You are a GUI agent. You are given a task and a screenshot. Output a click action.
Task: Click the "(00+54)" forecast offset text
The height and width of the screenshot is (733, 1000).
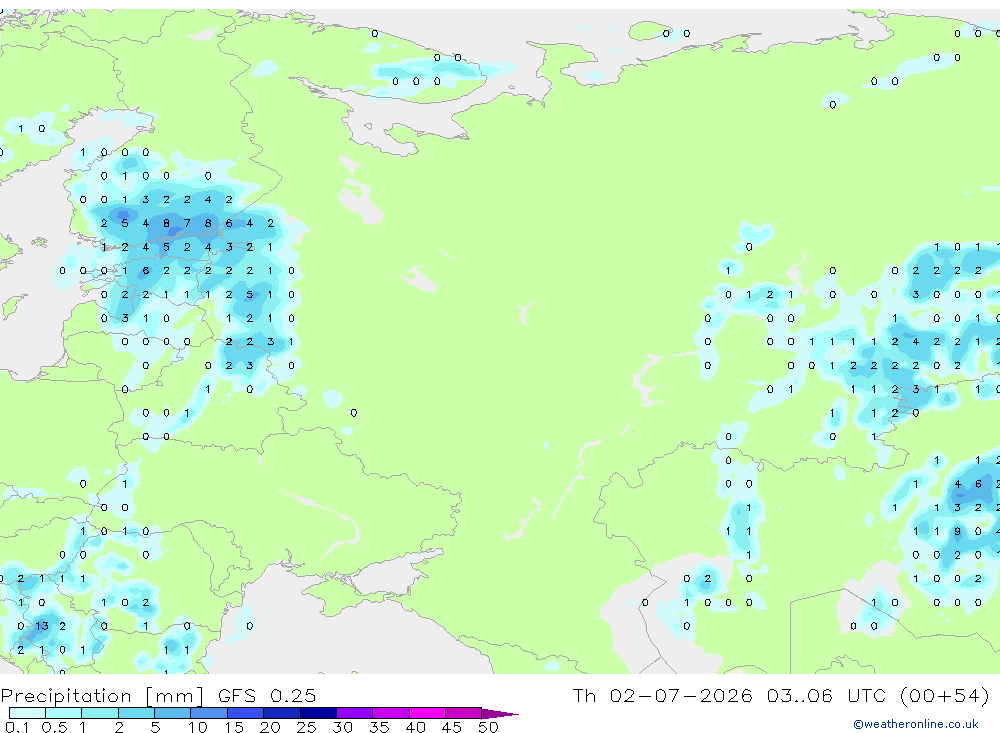tap(944, 695)
